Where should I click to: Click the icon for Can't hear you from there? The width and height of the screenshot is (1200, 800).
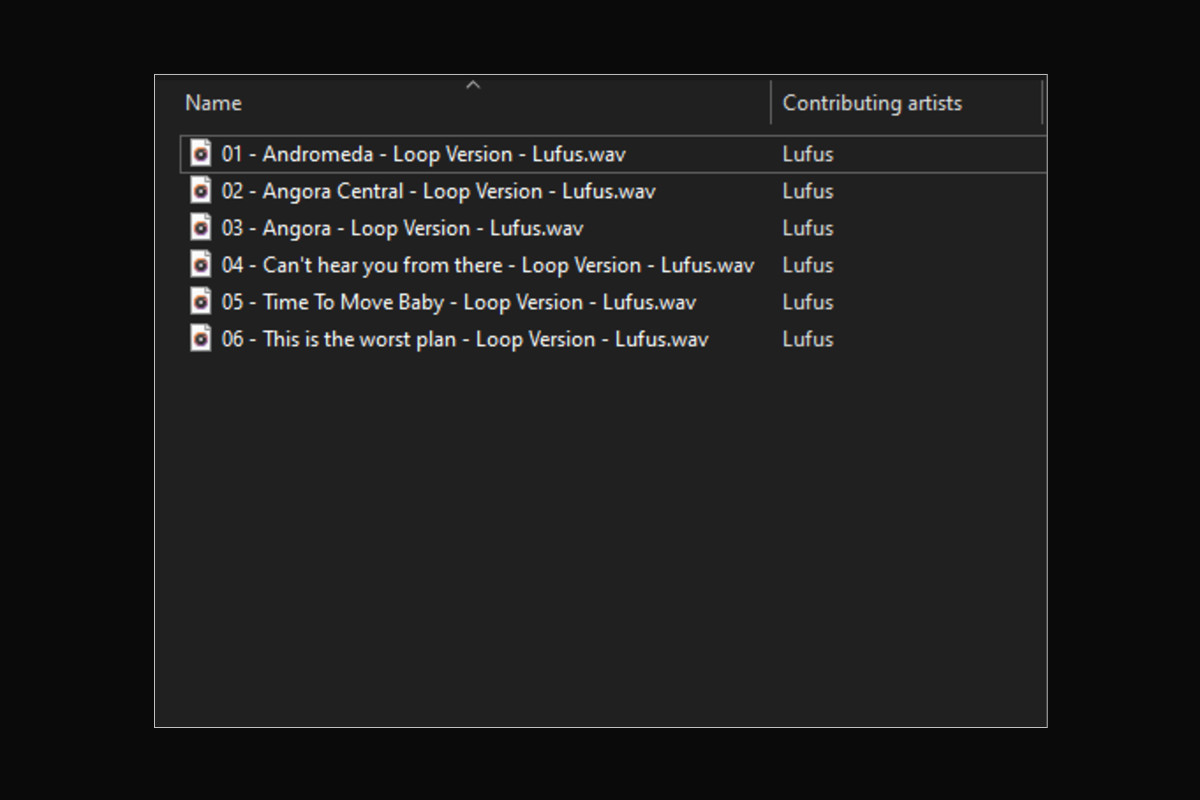[201, 265]
